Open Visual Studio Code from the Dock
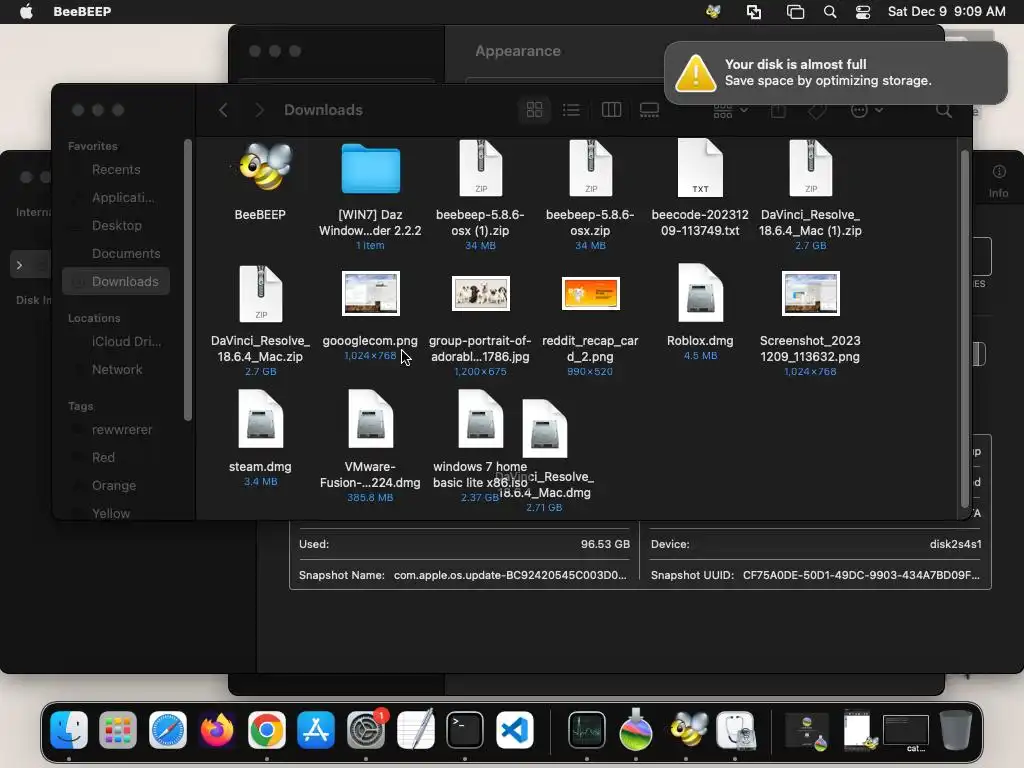Image resolution: width=1024 pixels, height=768 pixels. [x=514, y=729]
